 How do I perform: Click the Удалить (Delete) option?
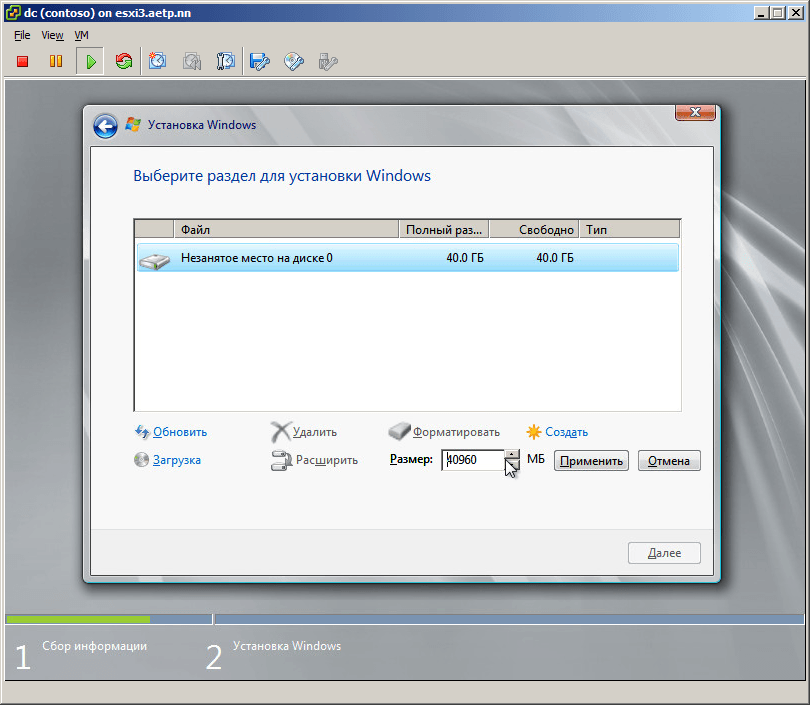pyautogui.click(x=304, y=432)
